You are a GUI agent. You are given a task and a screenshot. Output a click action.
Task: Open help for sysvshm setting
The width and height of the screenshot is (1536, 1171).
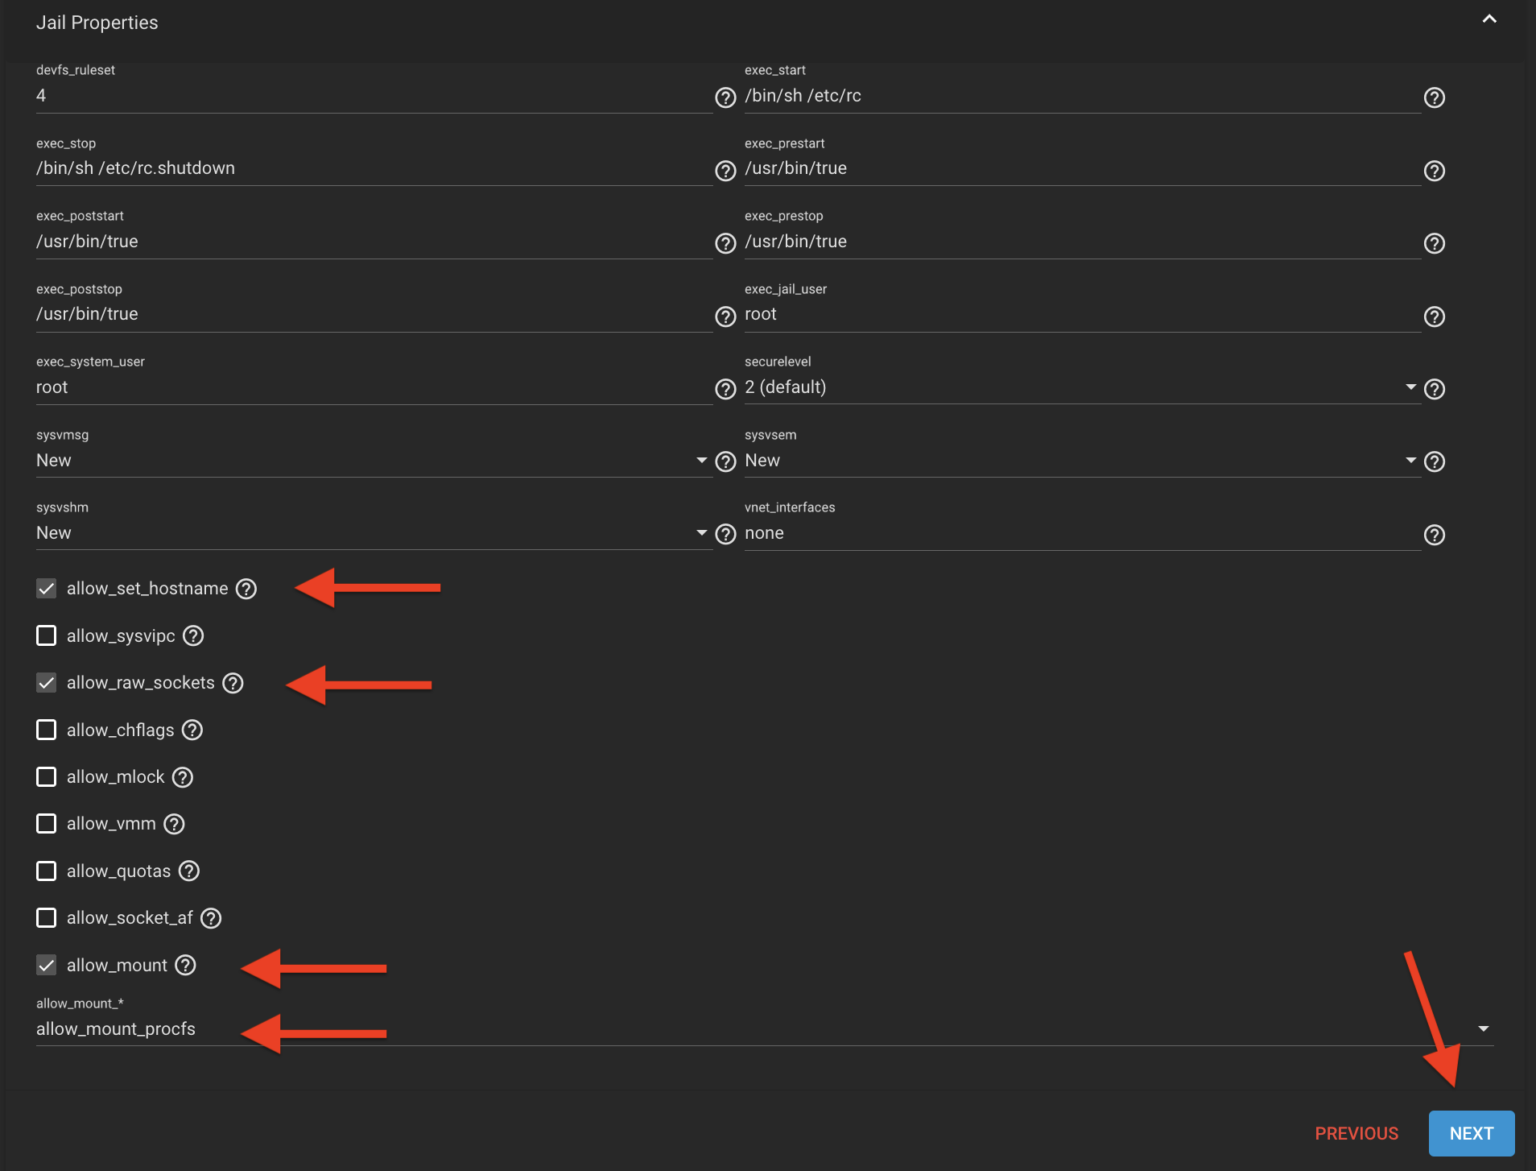[x=725, y=534]
